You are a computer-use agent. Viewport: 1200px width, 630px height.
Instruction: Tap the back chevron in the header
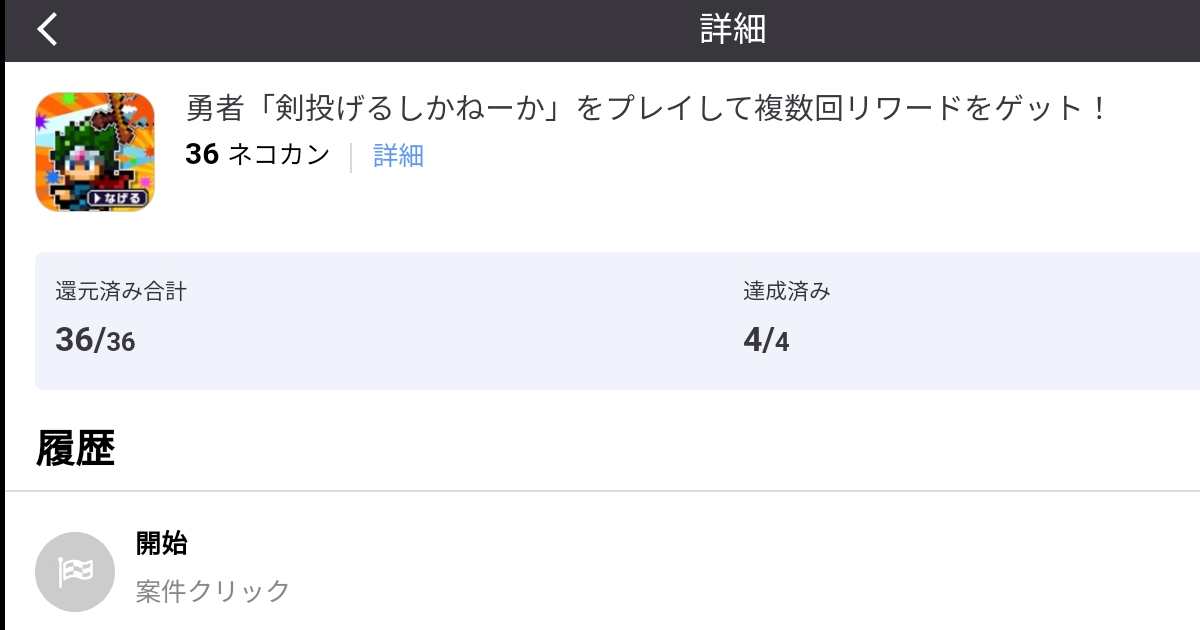coord(47,29)
